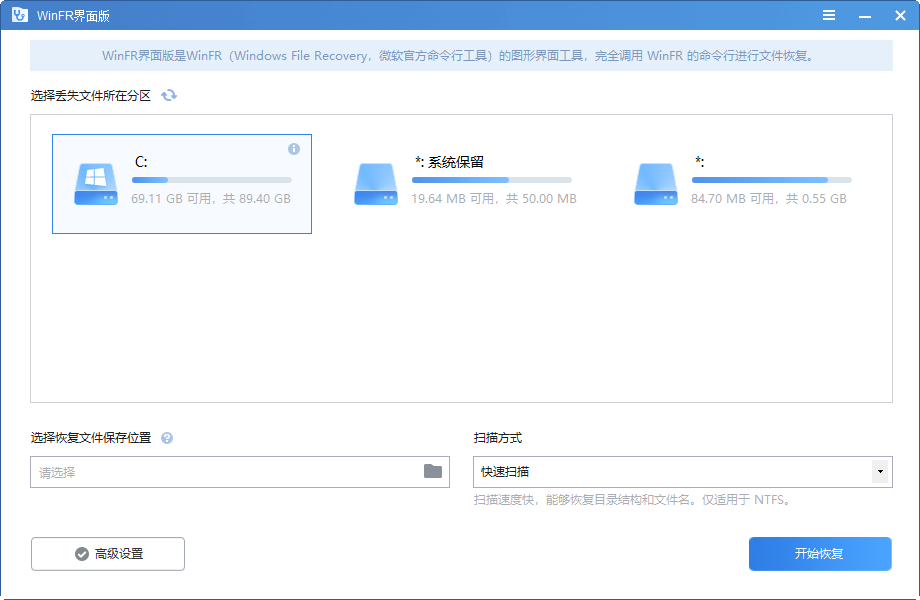Open 高级设置 advanced settings
This screenshot has height=600, width=920.
tap(108, 554)
